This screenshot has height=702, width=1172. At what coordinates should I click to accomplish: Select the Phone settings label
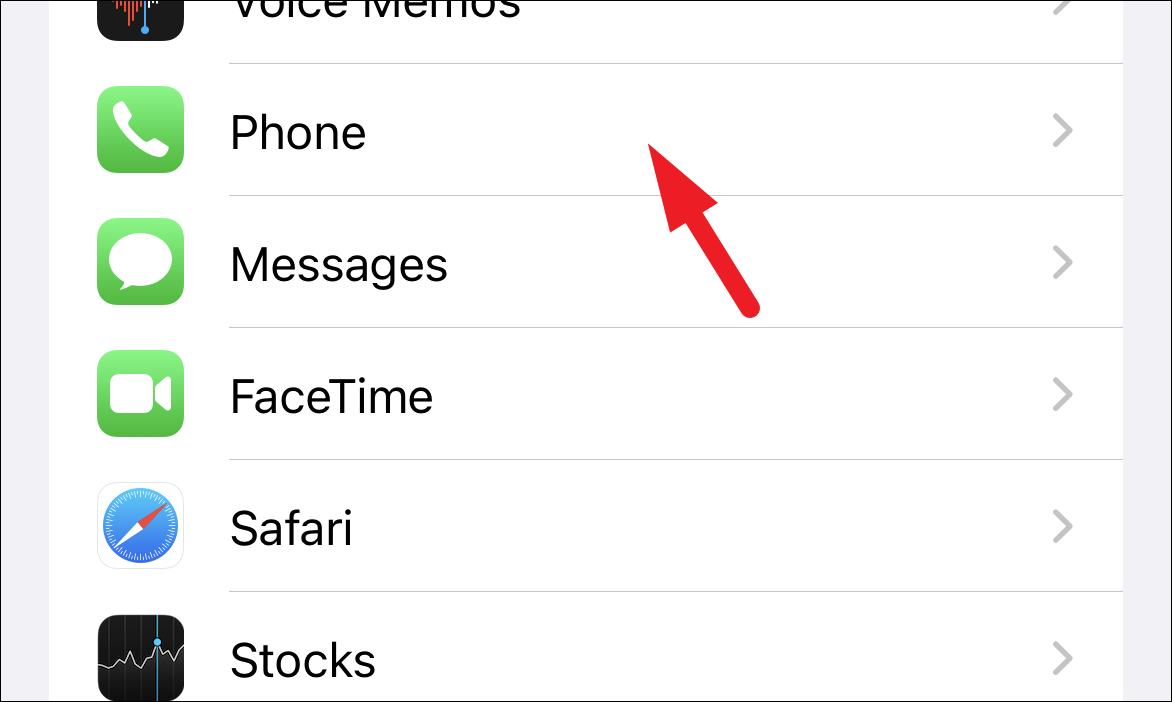298,133
